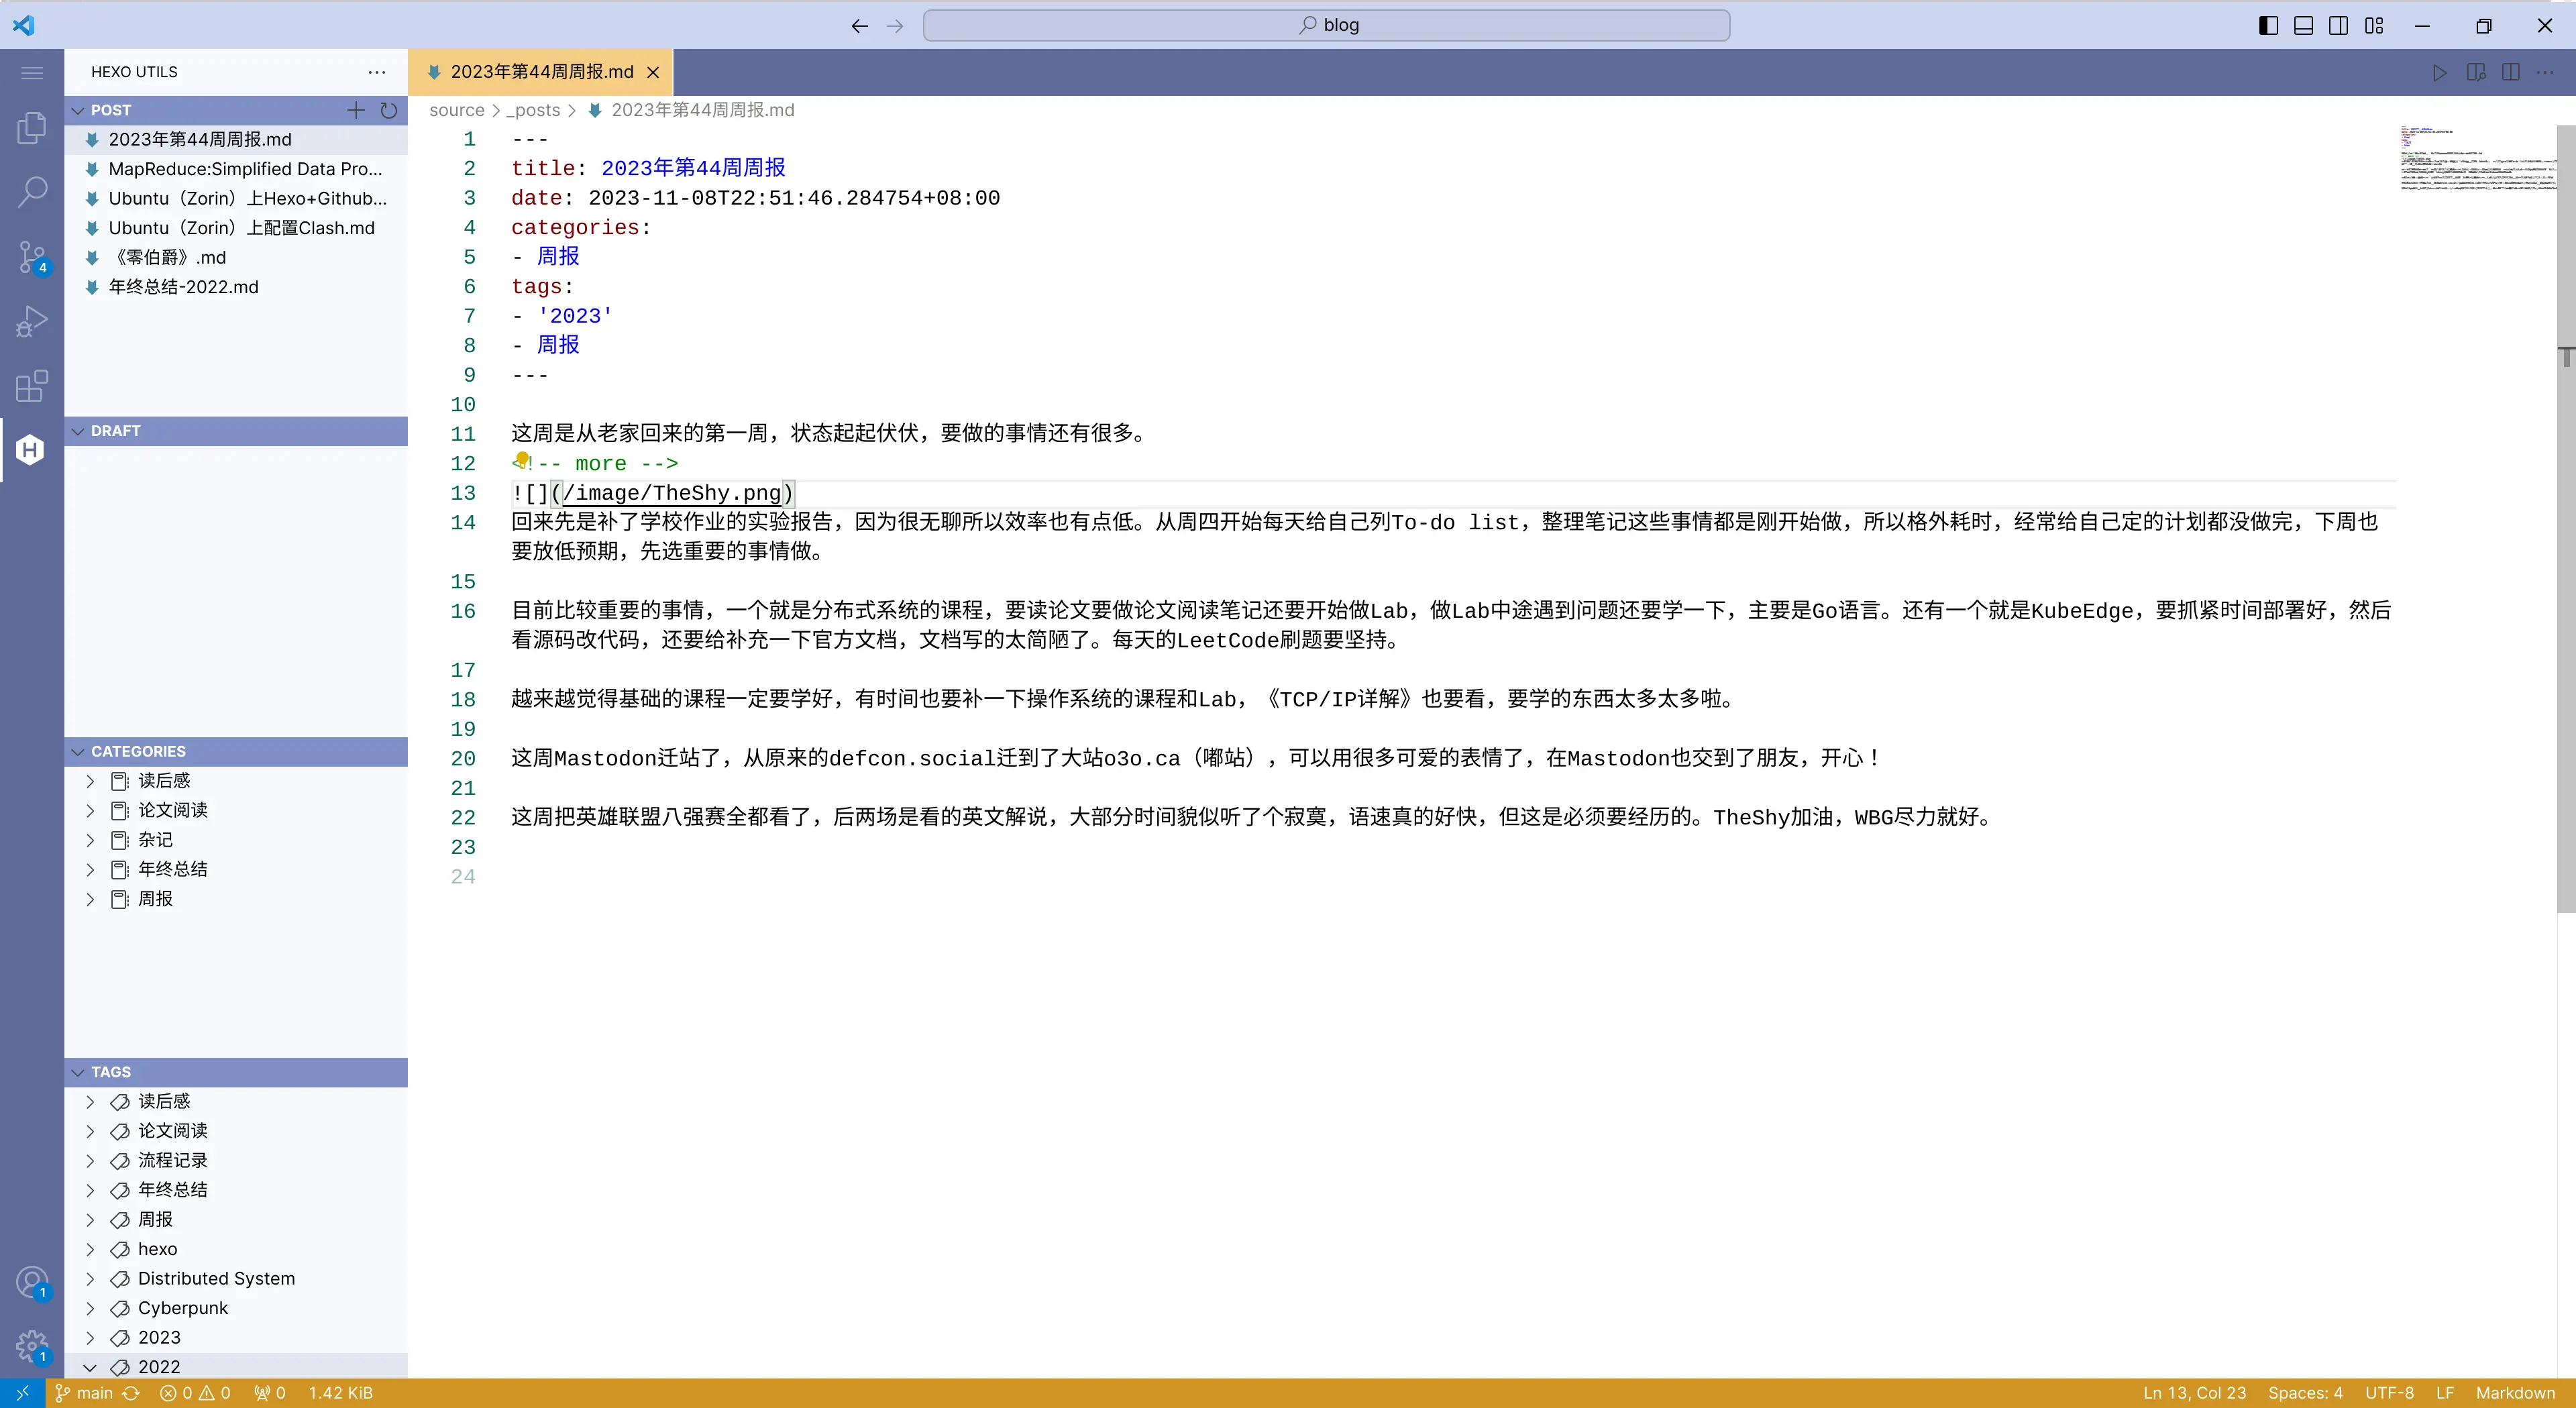This screenshot has height=1408, width=2576.
Task: Click the plus icon to create new post
Action: 356,110
